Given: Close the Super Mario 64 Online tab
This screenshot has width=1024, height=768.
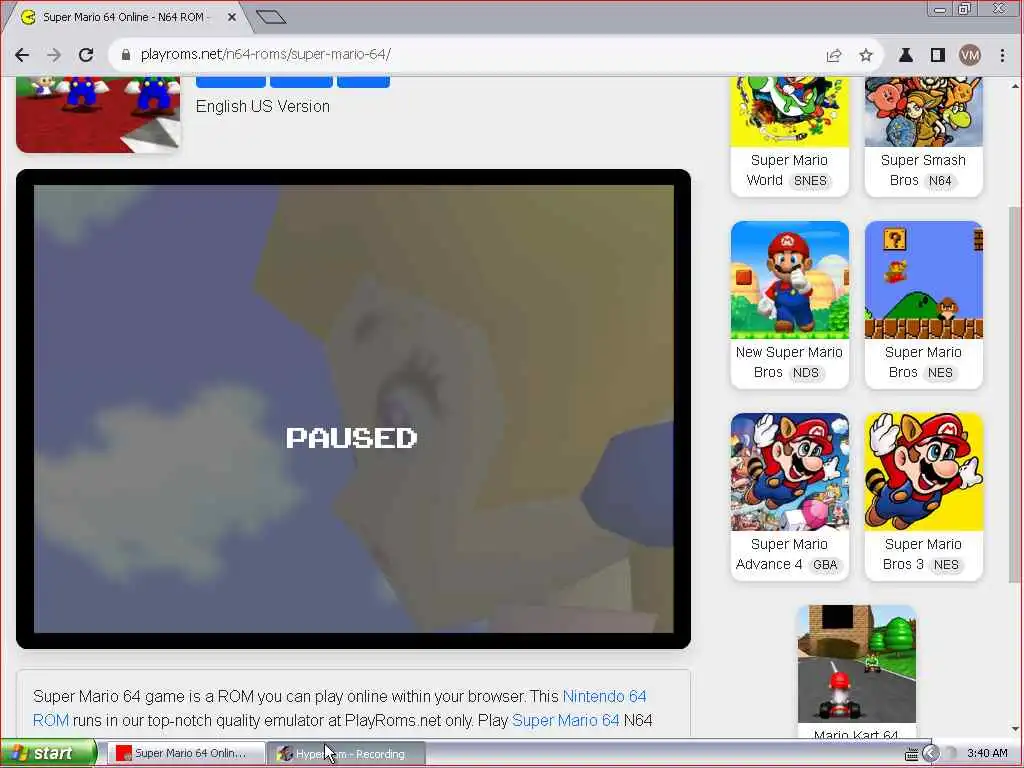Looking at the screenshot, I should click(232, 18).
